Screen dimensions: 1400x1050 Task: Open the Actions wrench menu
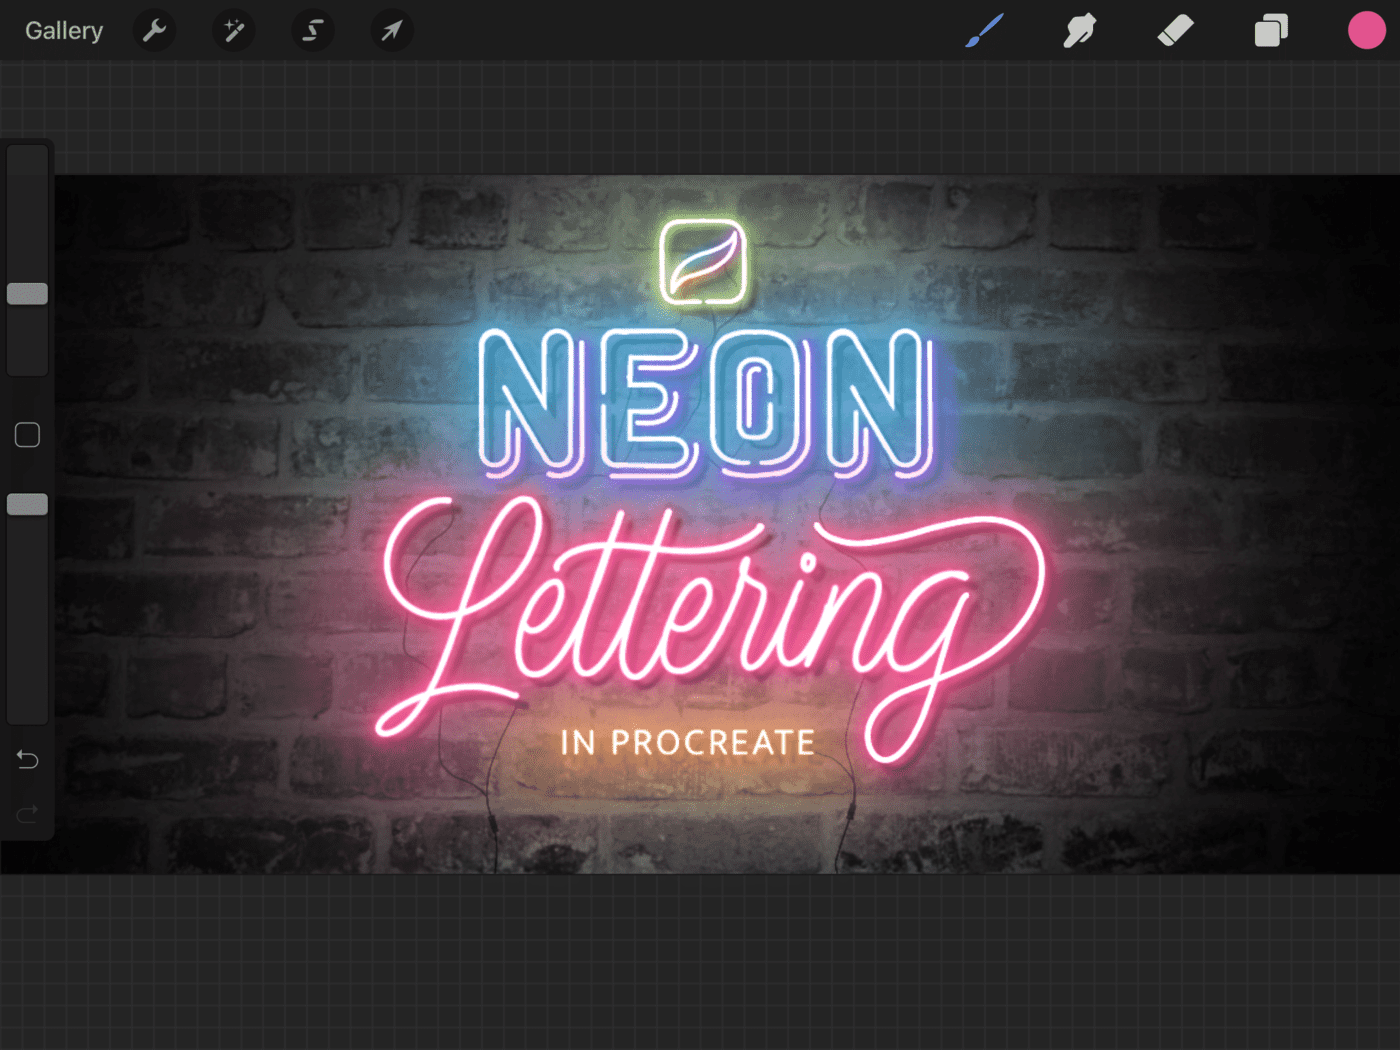point(154,31)
